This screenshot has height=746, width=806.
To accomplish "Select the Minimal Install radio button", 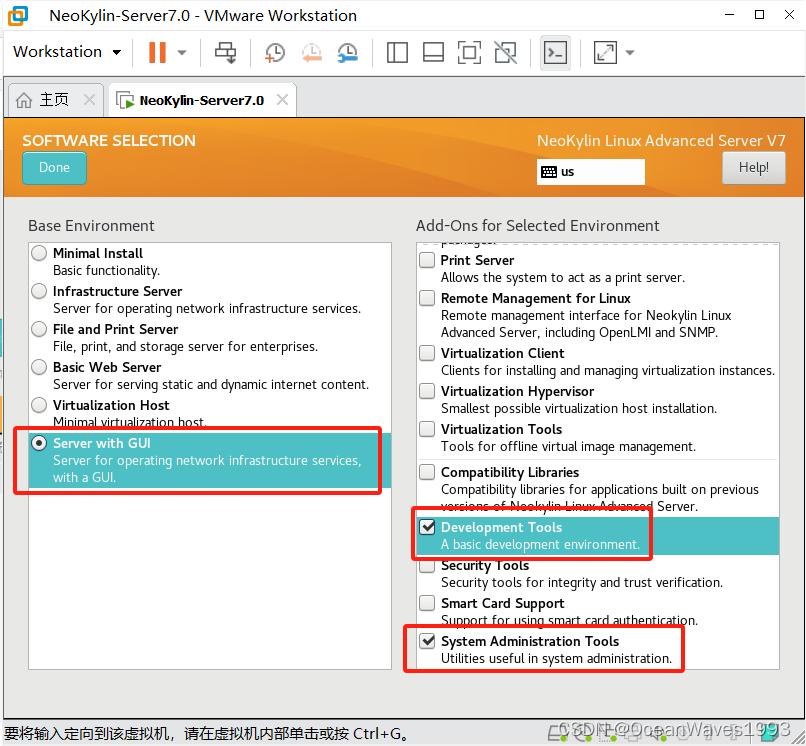I will point(39,253).
